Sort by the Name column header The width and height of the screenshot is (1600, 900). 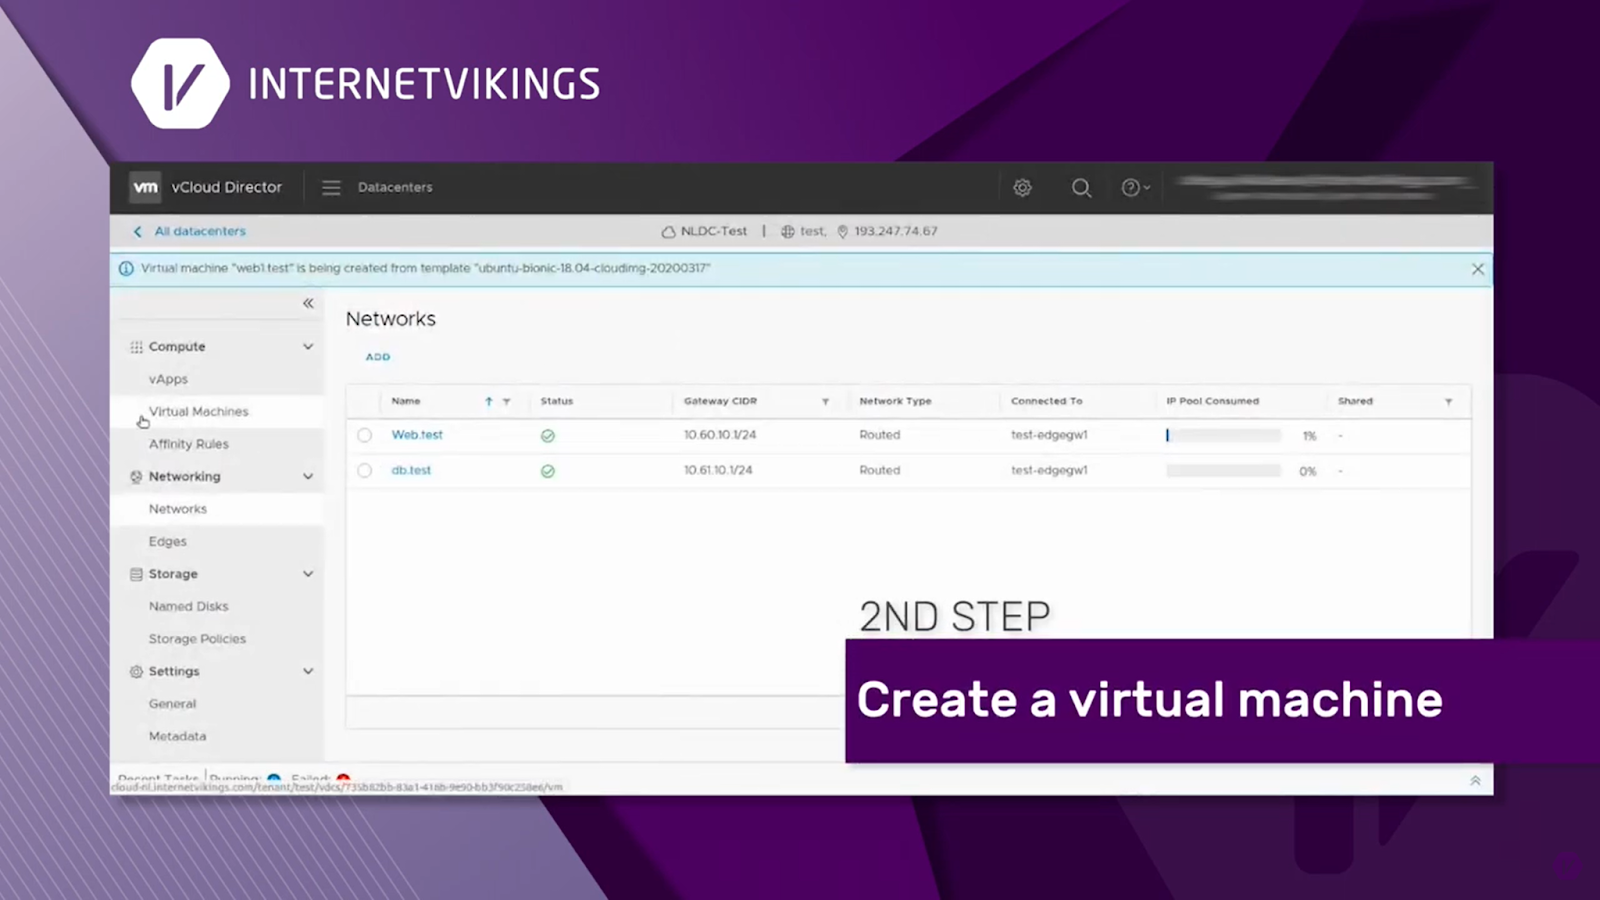406,401
